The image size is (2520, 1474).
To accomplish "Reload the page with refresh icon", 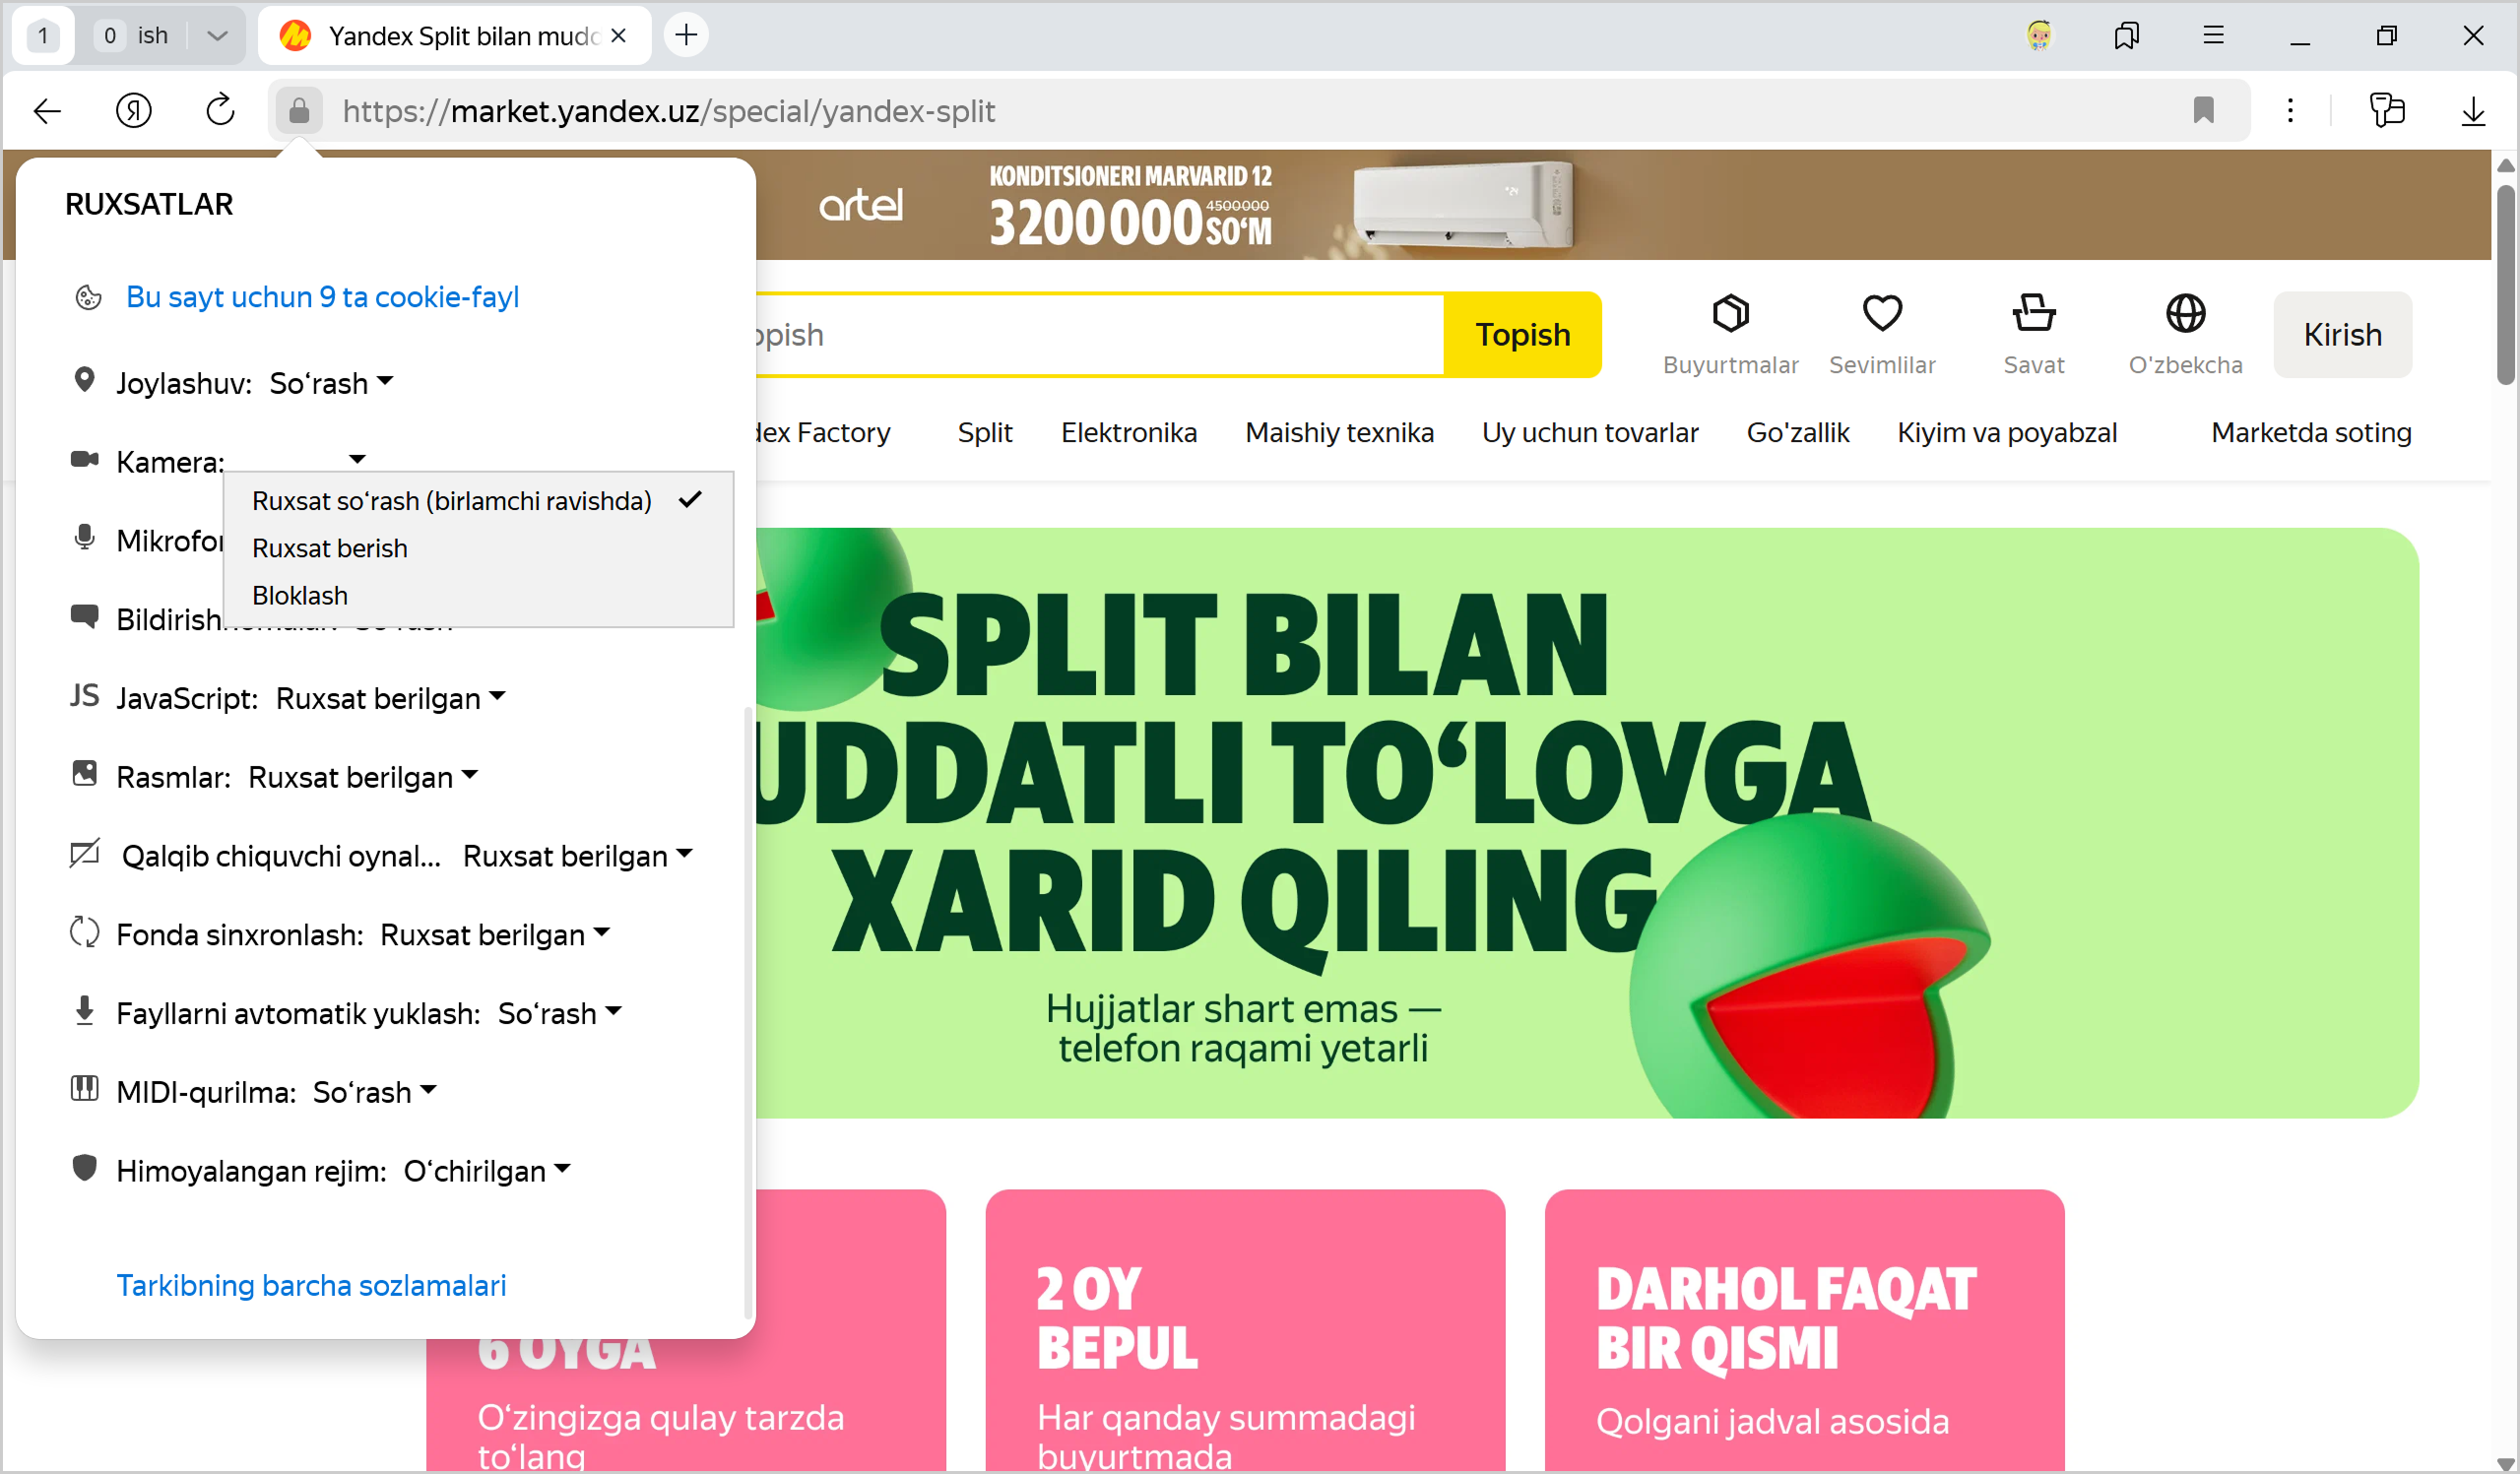I will pyautogui.click(x=220, y=110).
